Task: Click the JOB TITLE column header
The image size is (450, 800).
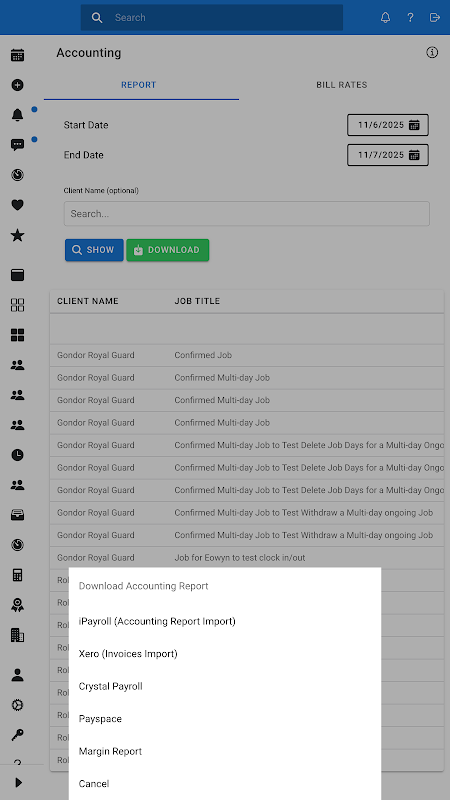Action: (x=197, y=301)
